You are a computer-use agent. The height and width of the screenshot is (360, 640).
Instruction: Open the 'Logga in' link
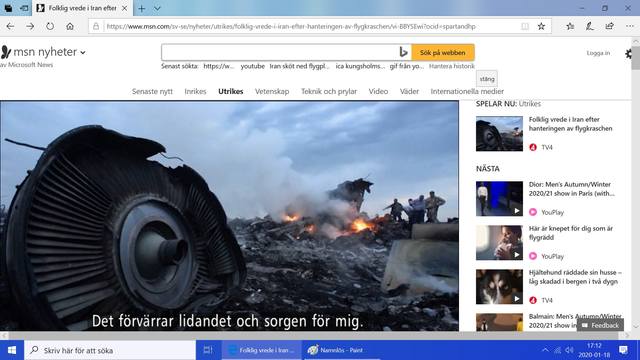[598, 53]
